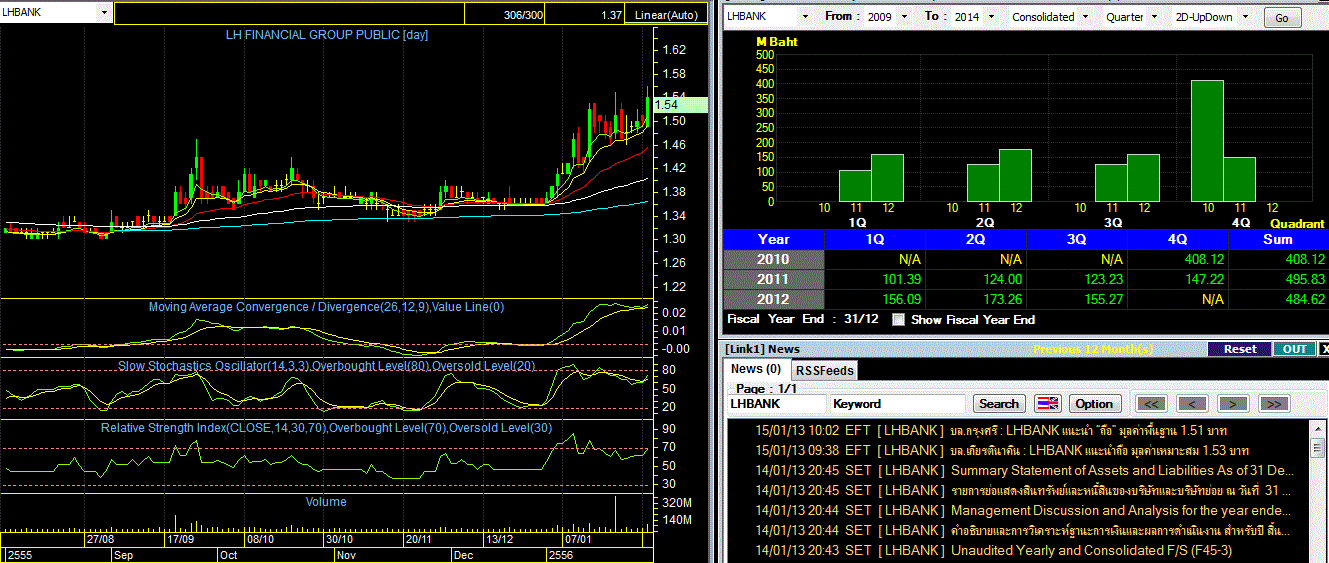Select the 2011 row label
This screenshot has height=563, width=1329.
point(773,279)
